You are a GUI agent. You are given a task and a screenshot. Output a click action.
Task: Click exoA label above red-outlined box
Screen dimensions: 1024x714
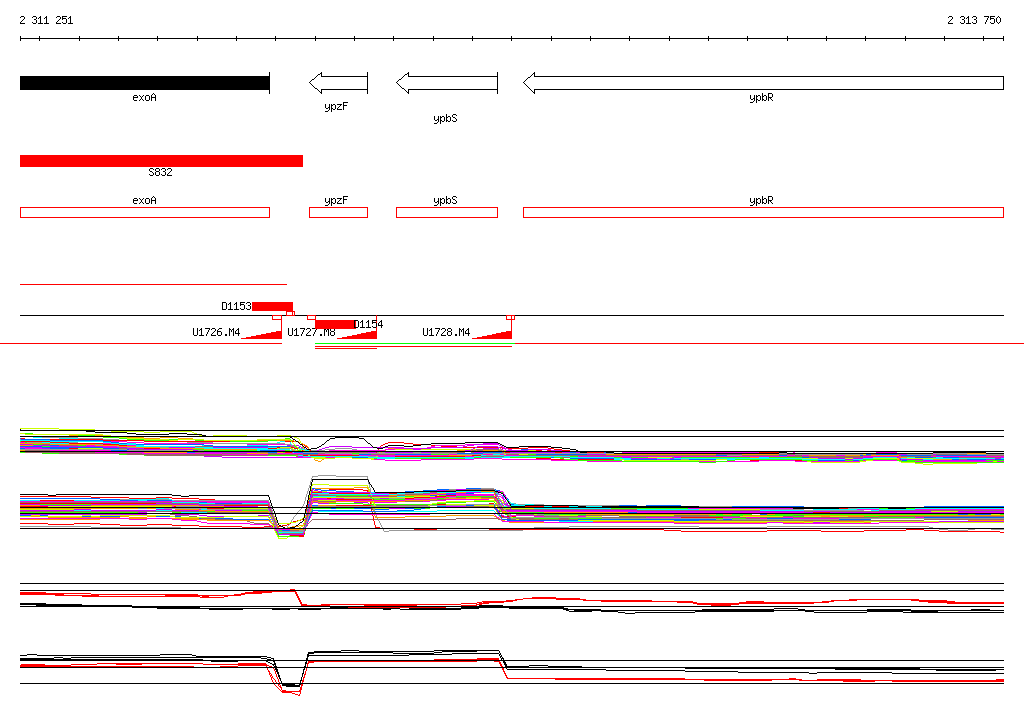144,201
